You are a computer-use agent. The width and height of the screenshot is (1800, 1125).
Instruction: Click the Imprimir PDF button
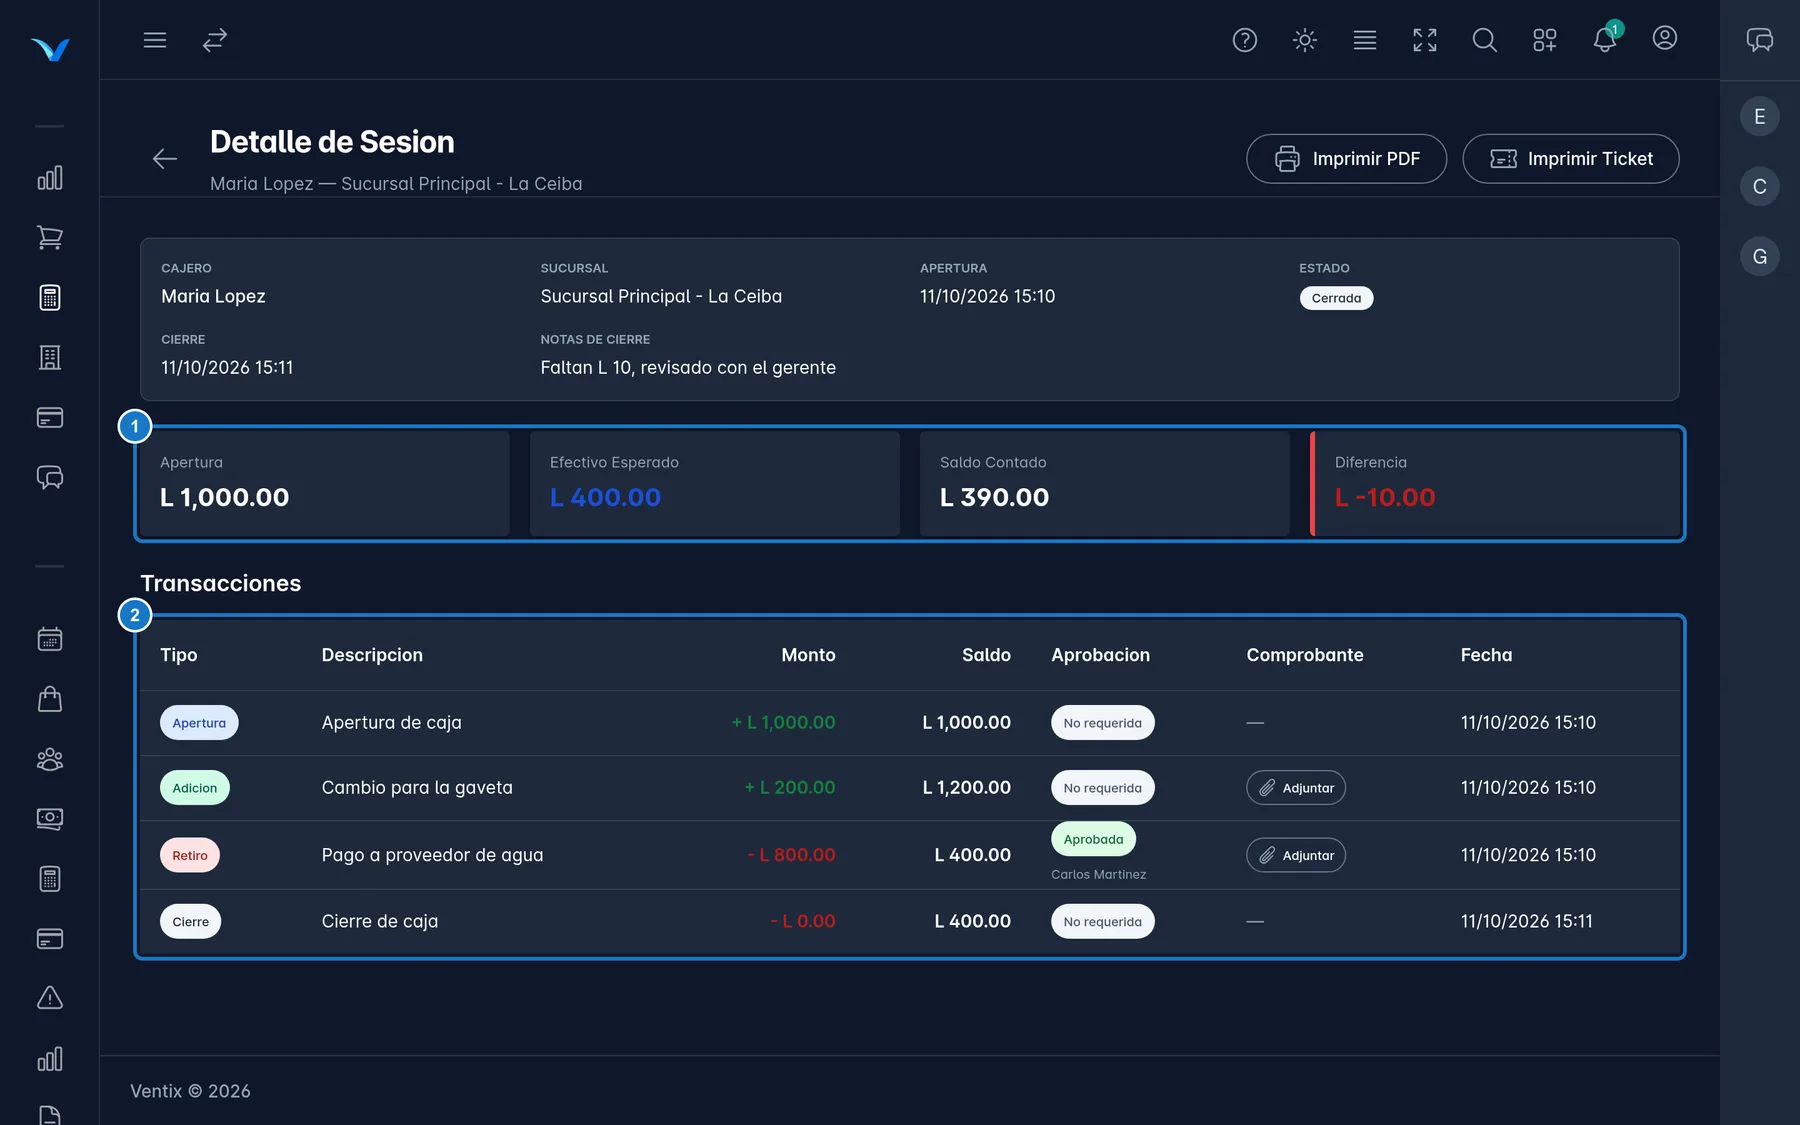pyautogui.click(x=1346, y=159)
